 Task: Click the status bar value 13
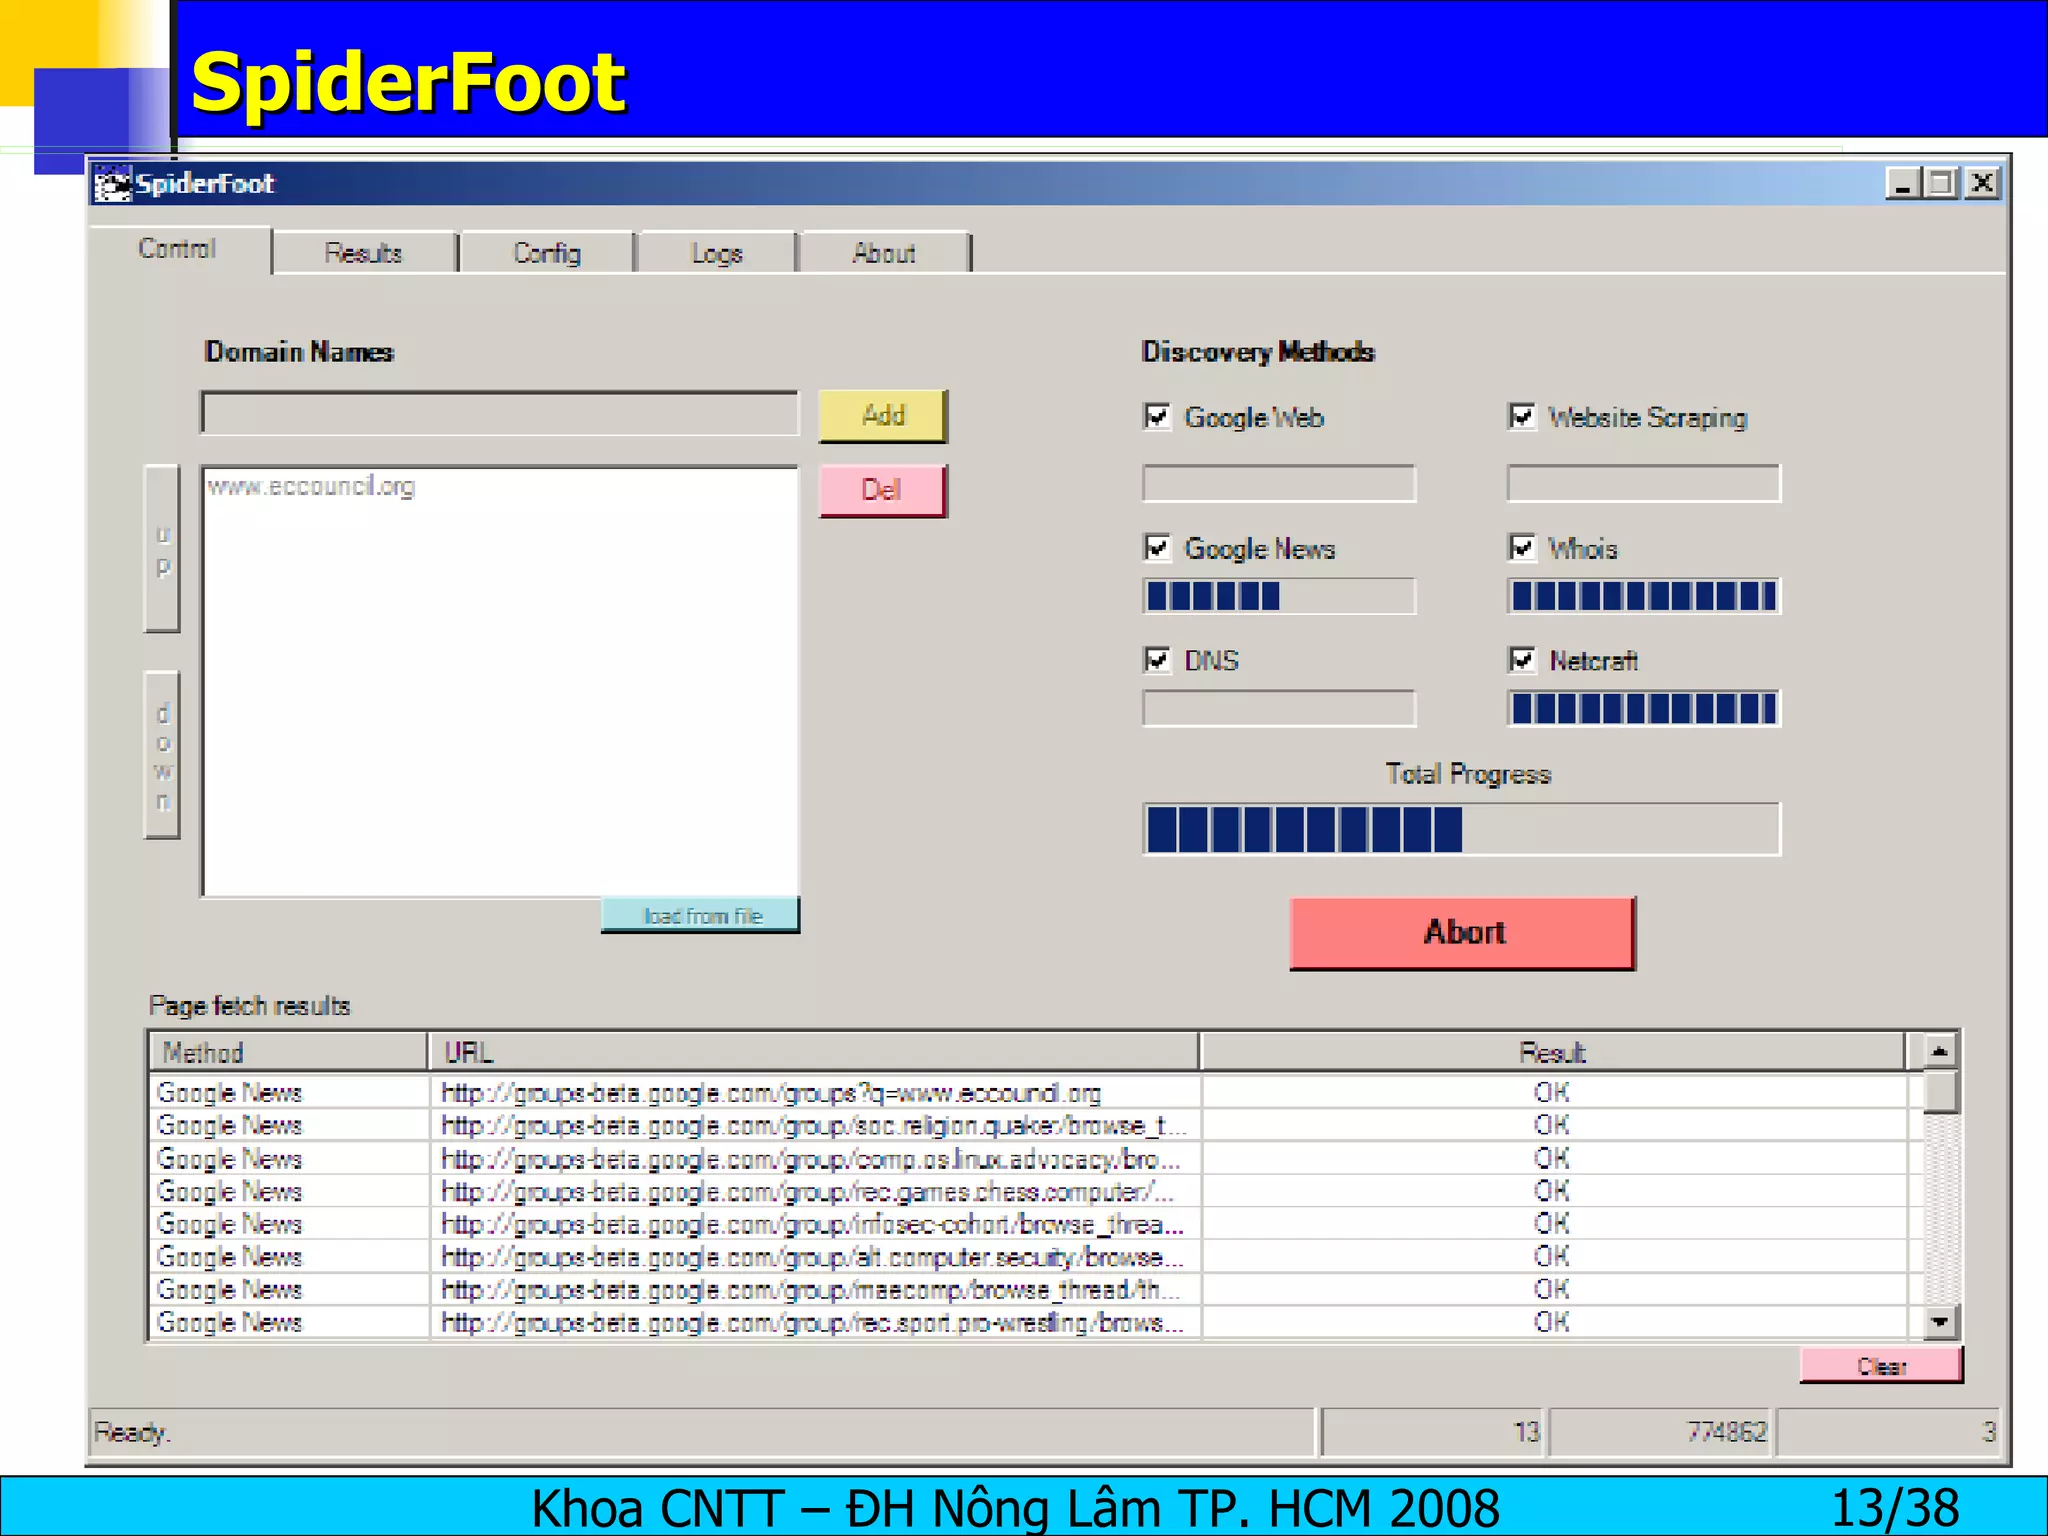(1526, 1432)
